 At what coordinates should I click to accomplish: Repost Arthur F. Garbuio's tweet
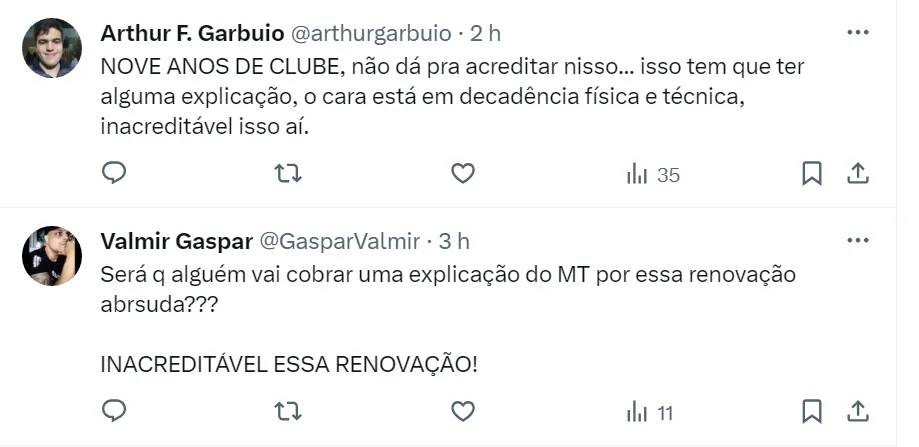(x=288, y=174)
